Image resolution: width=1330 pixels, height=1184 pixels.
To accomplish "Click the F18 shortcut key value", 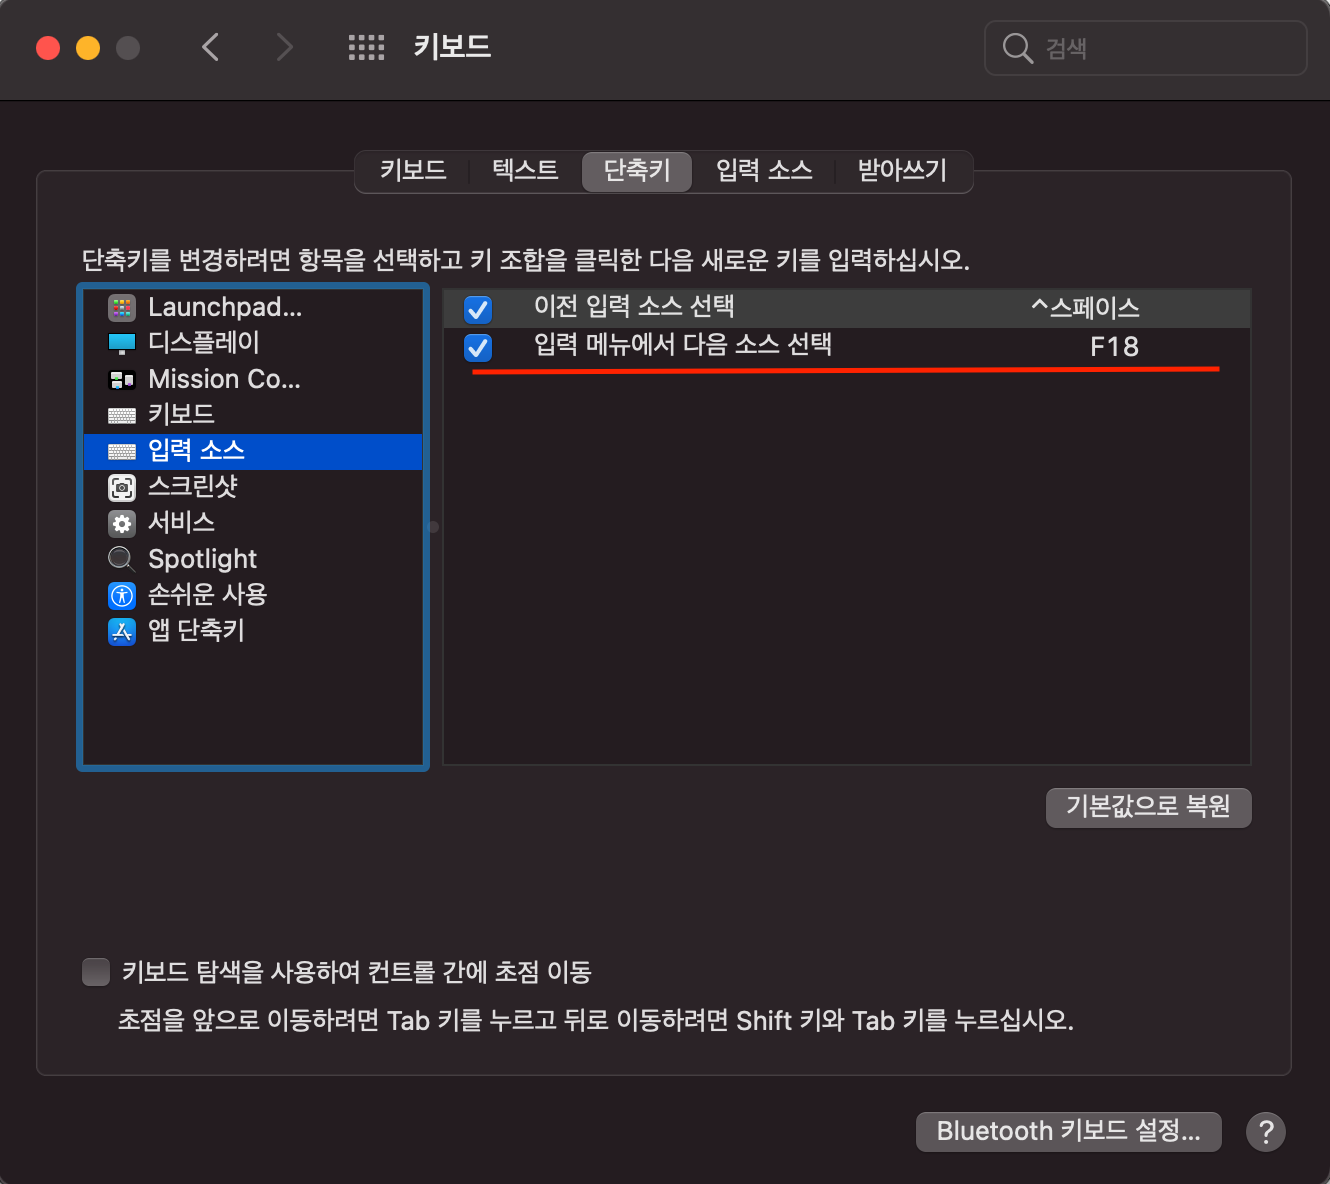I will point(1114,347).
